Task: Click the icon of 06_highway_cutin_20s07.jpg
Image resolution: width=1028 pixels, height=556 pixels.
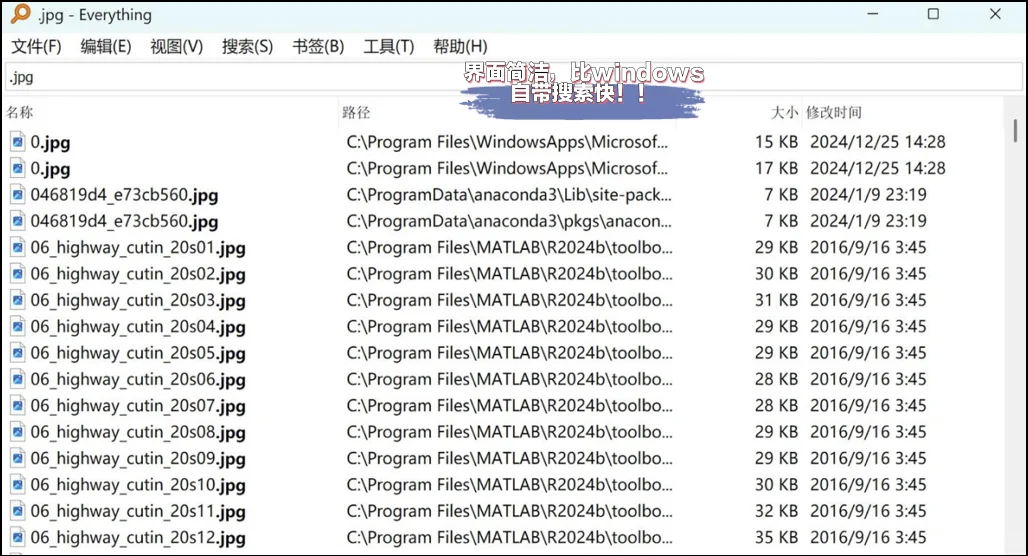Action: (18, 405)
